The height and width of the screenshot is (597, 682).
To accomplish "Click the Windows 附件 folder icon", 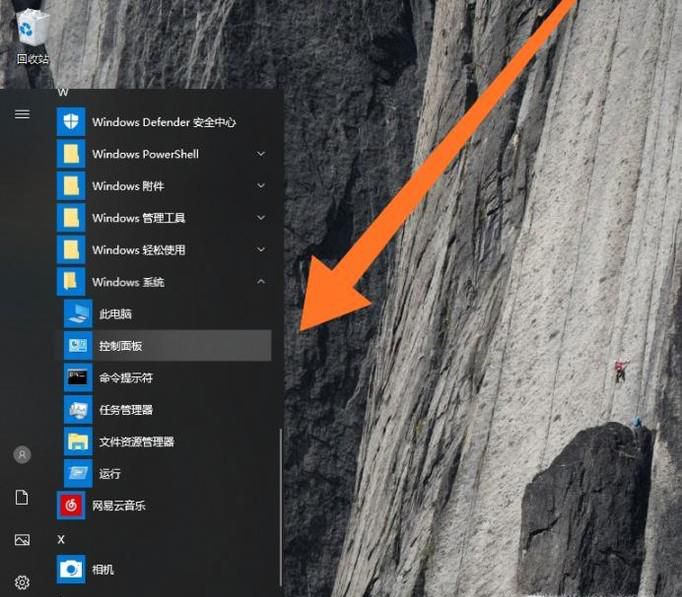I will point(71,186).
